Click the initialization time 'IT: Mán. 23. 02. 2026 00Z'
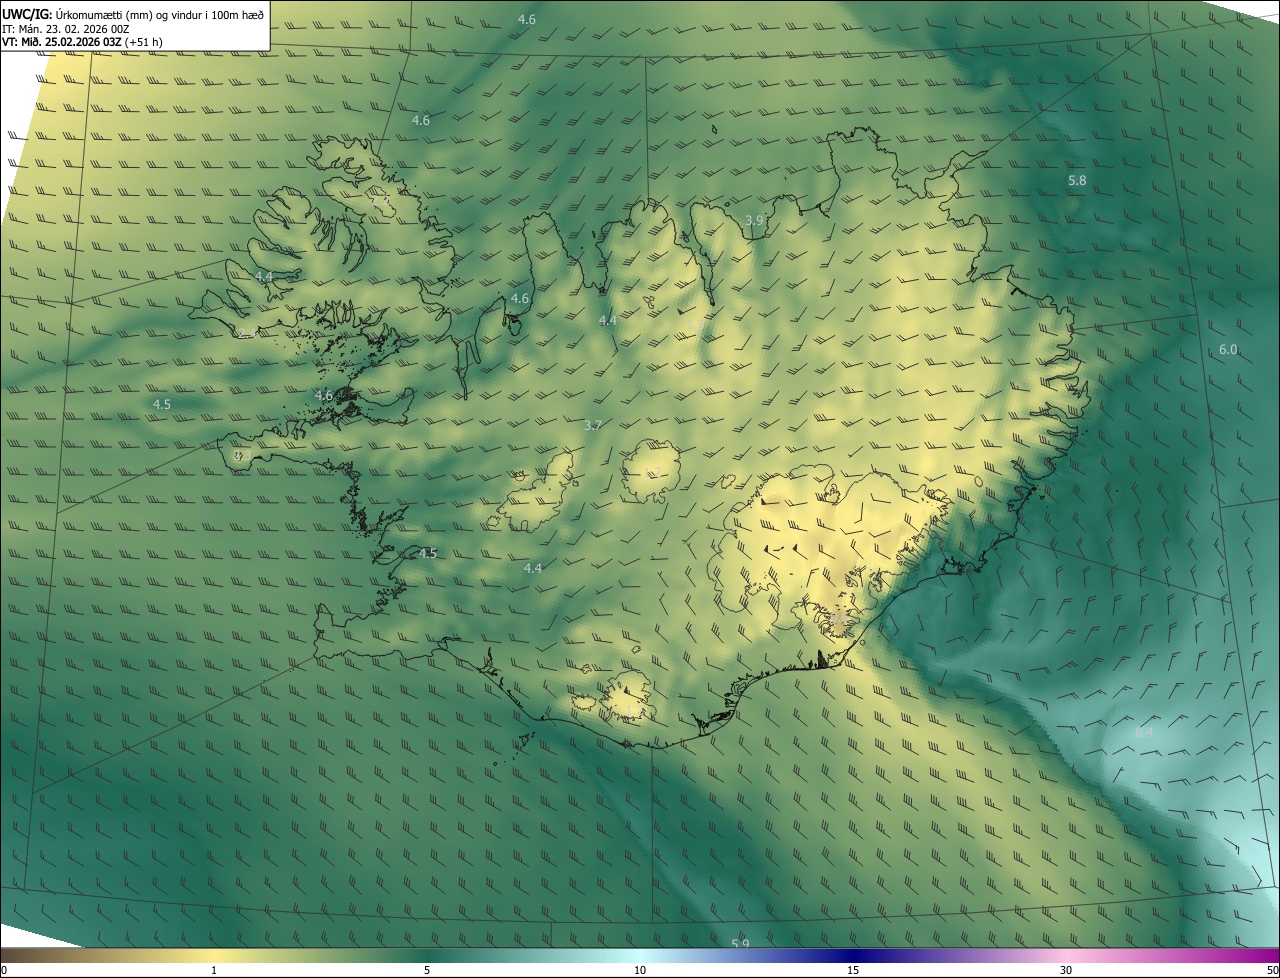This screenshot has height=978, width=1280. pyautogui.click(x=66, y=29)
